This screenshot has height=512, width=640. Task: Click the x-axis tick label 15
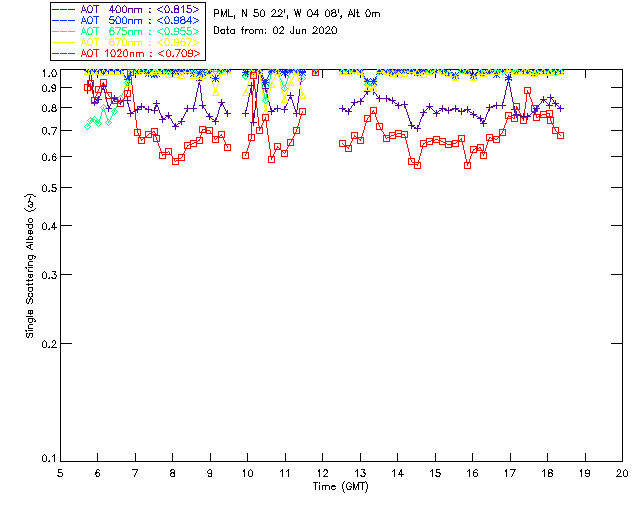click(434, 473)
